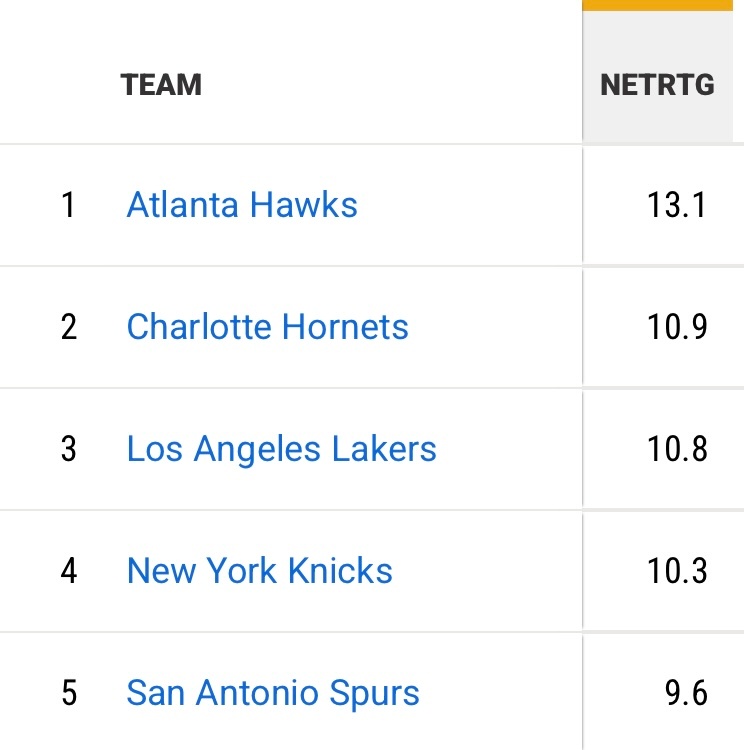Select the Spurs 9.6 net rating cell
The width and height of the screenshot is (744, 750).
point(685,693)
